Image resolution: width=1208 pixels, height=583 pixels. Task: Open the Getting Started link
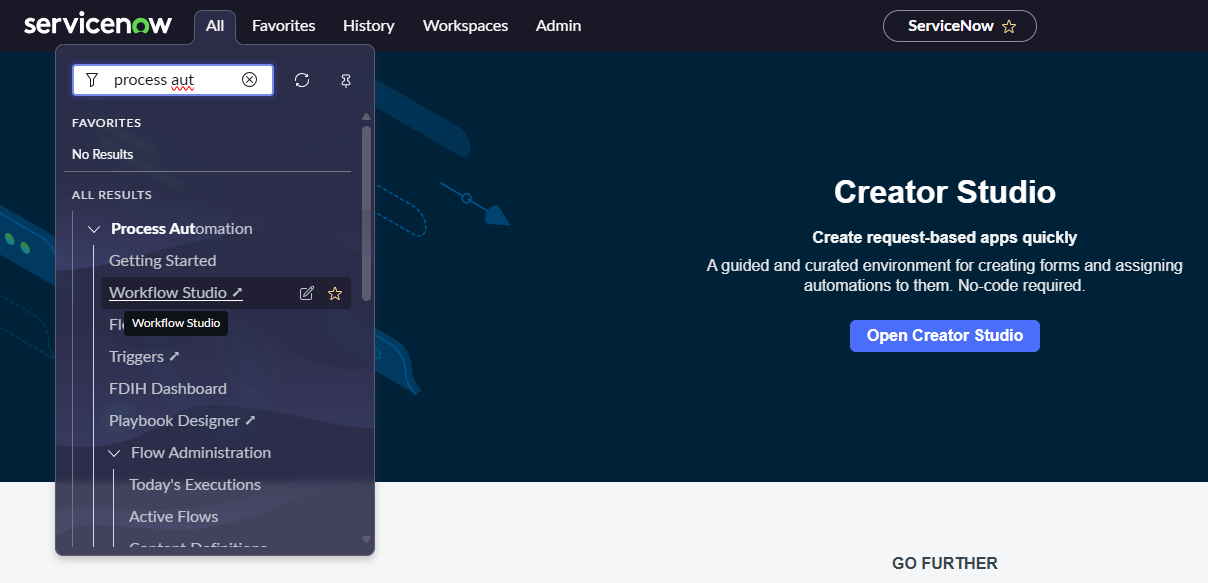162,260
